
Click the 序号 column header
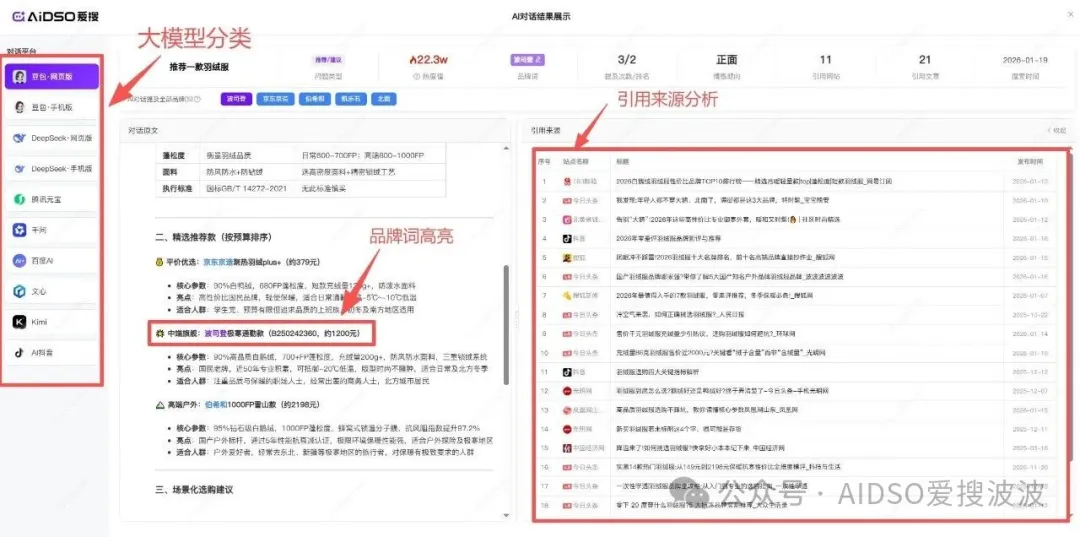pos(544,162)
